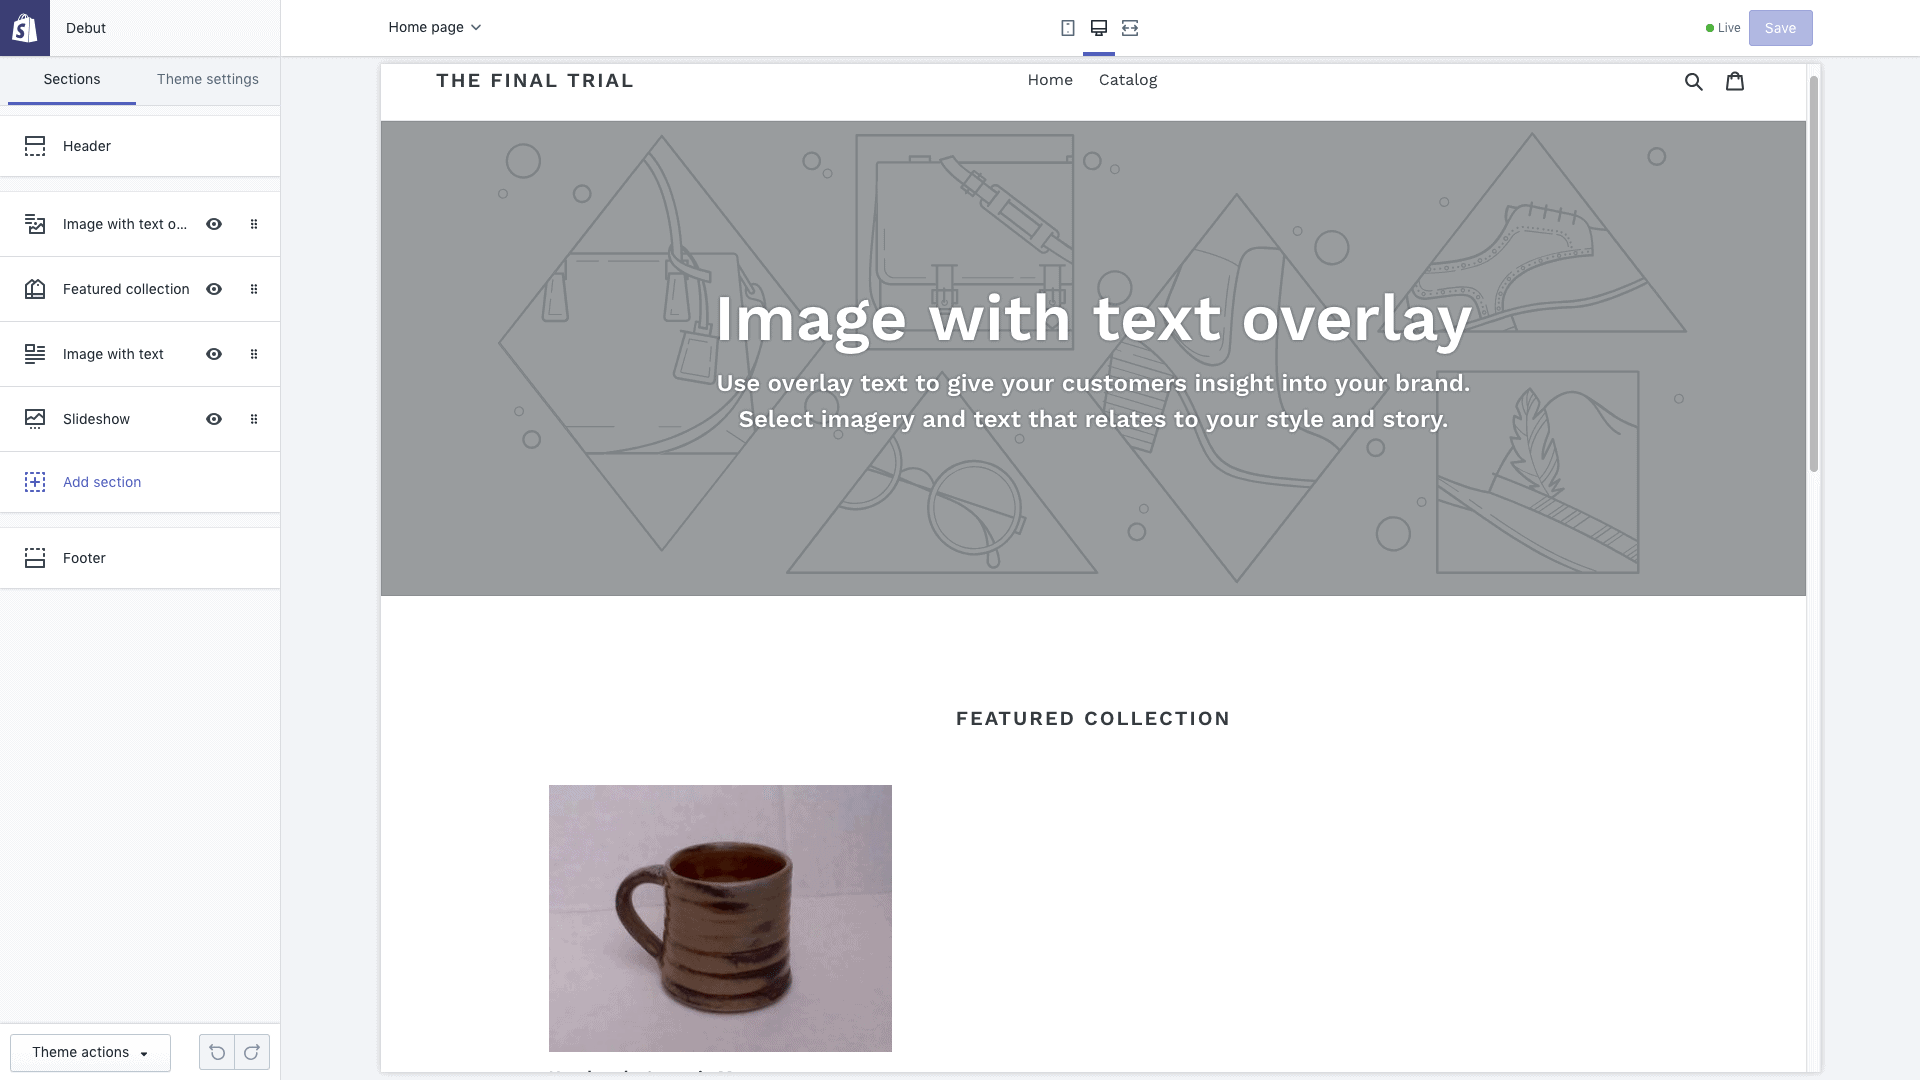Click the Header section icon
1920x1080 pixels.
click(x=35, y=146)
